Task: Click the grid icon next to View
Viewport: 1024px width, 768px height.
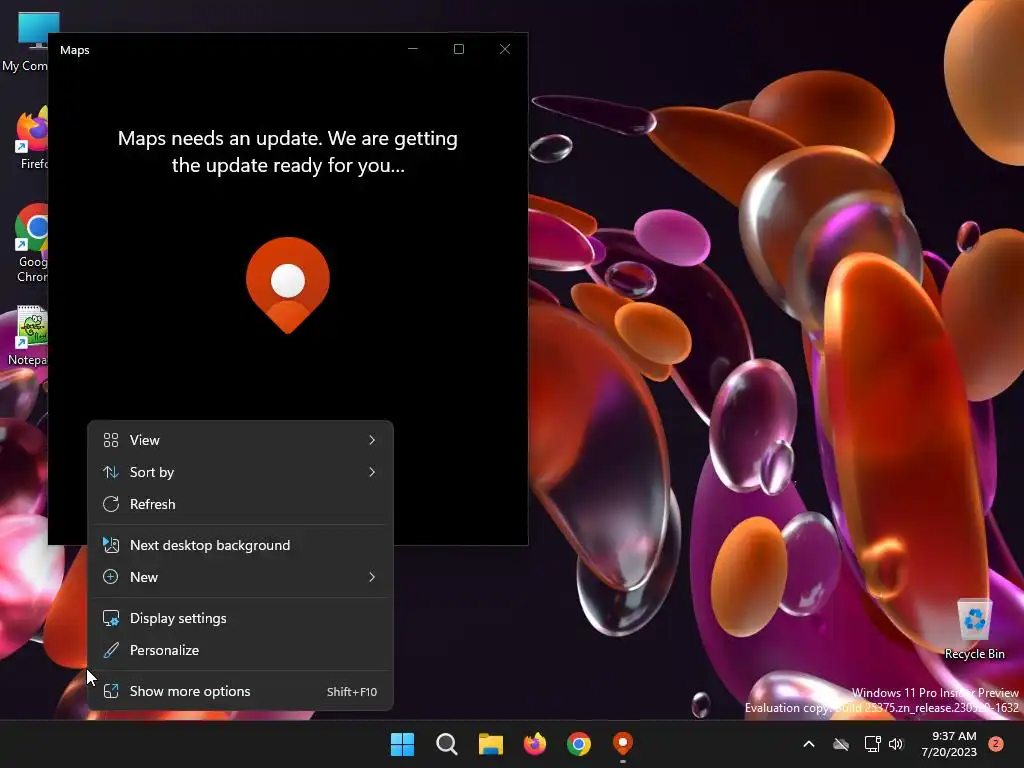Action: pyautogui.click(x=111, y=440)
